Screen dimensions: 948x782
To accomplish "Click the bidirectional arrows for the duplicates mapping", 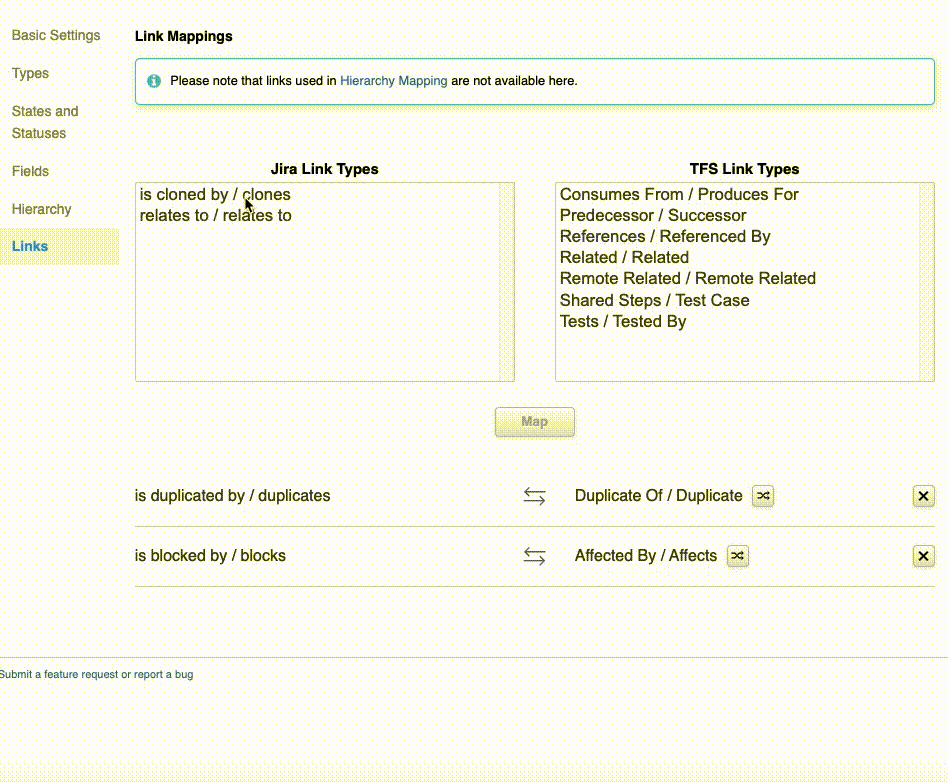I will [x=534, y=496].
